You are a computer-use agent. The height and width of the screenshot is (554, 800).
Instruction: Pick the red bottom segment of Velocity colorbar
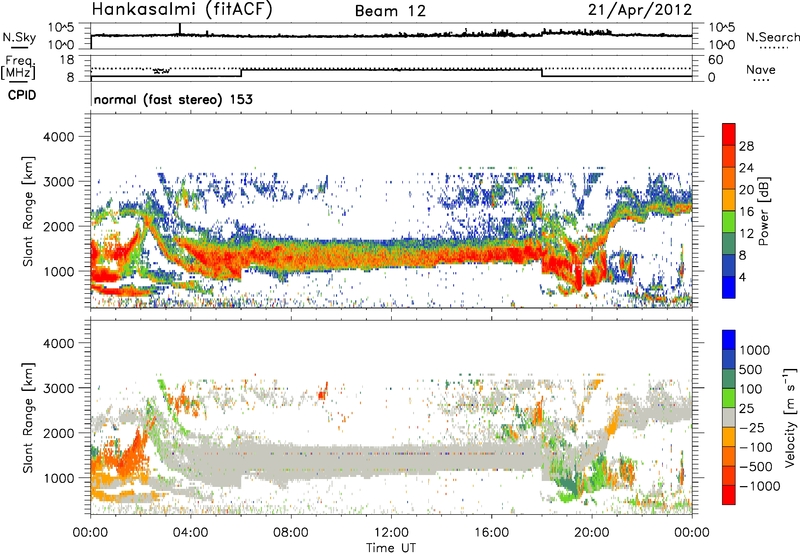click(x=729, y=495)
